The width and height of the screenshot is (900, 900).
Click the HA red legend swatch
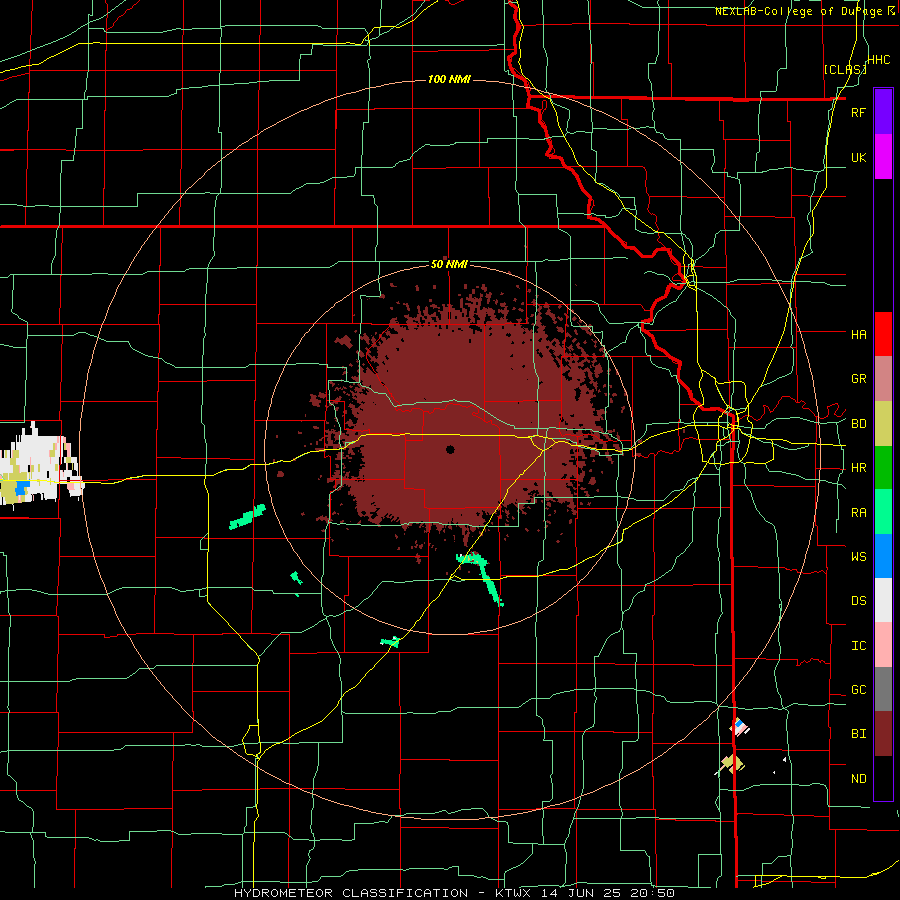[883, 334]
